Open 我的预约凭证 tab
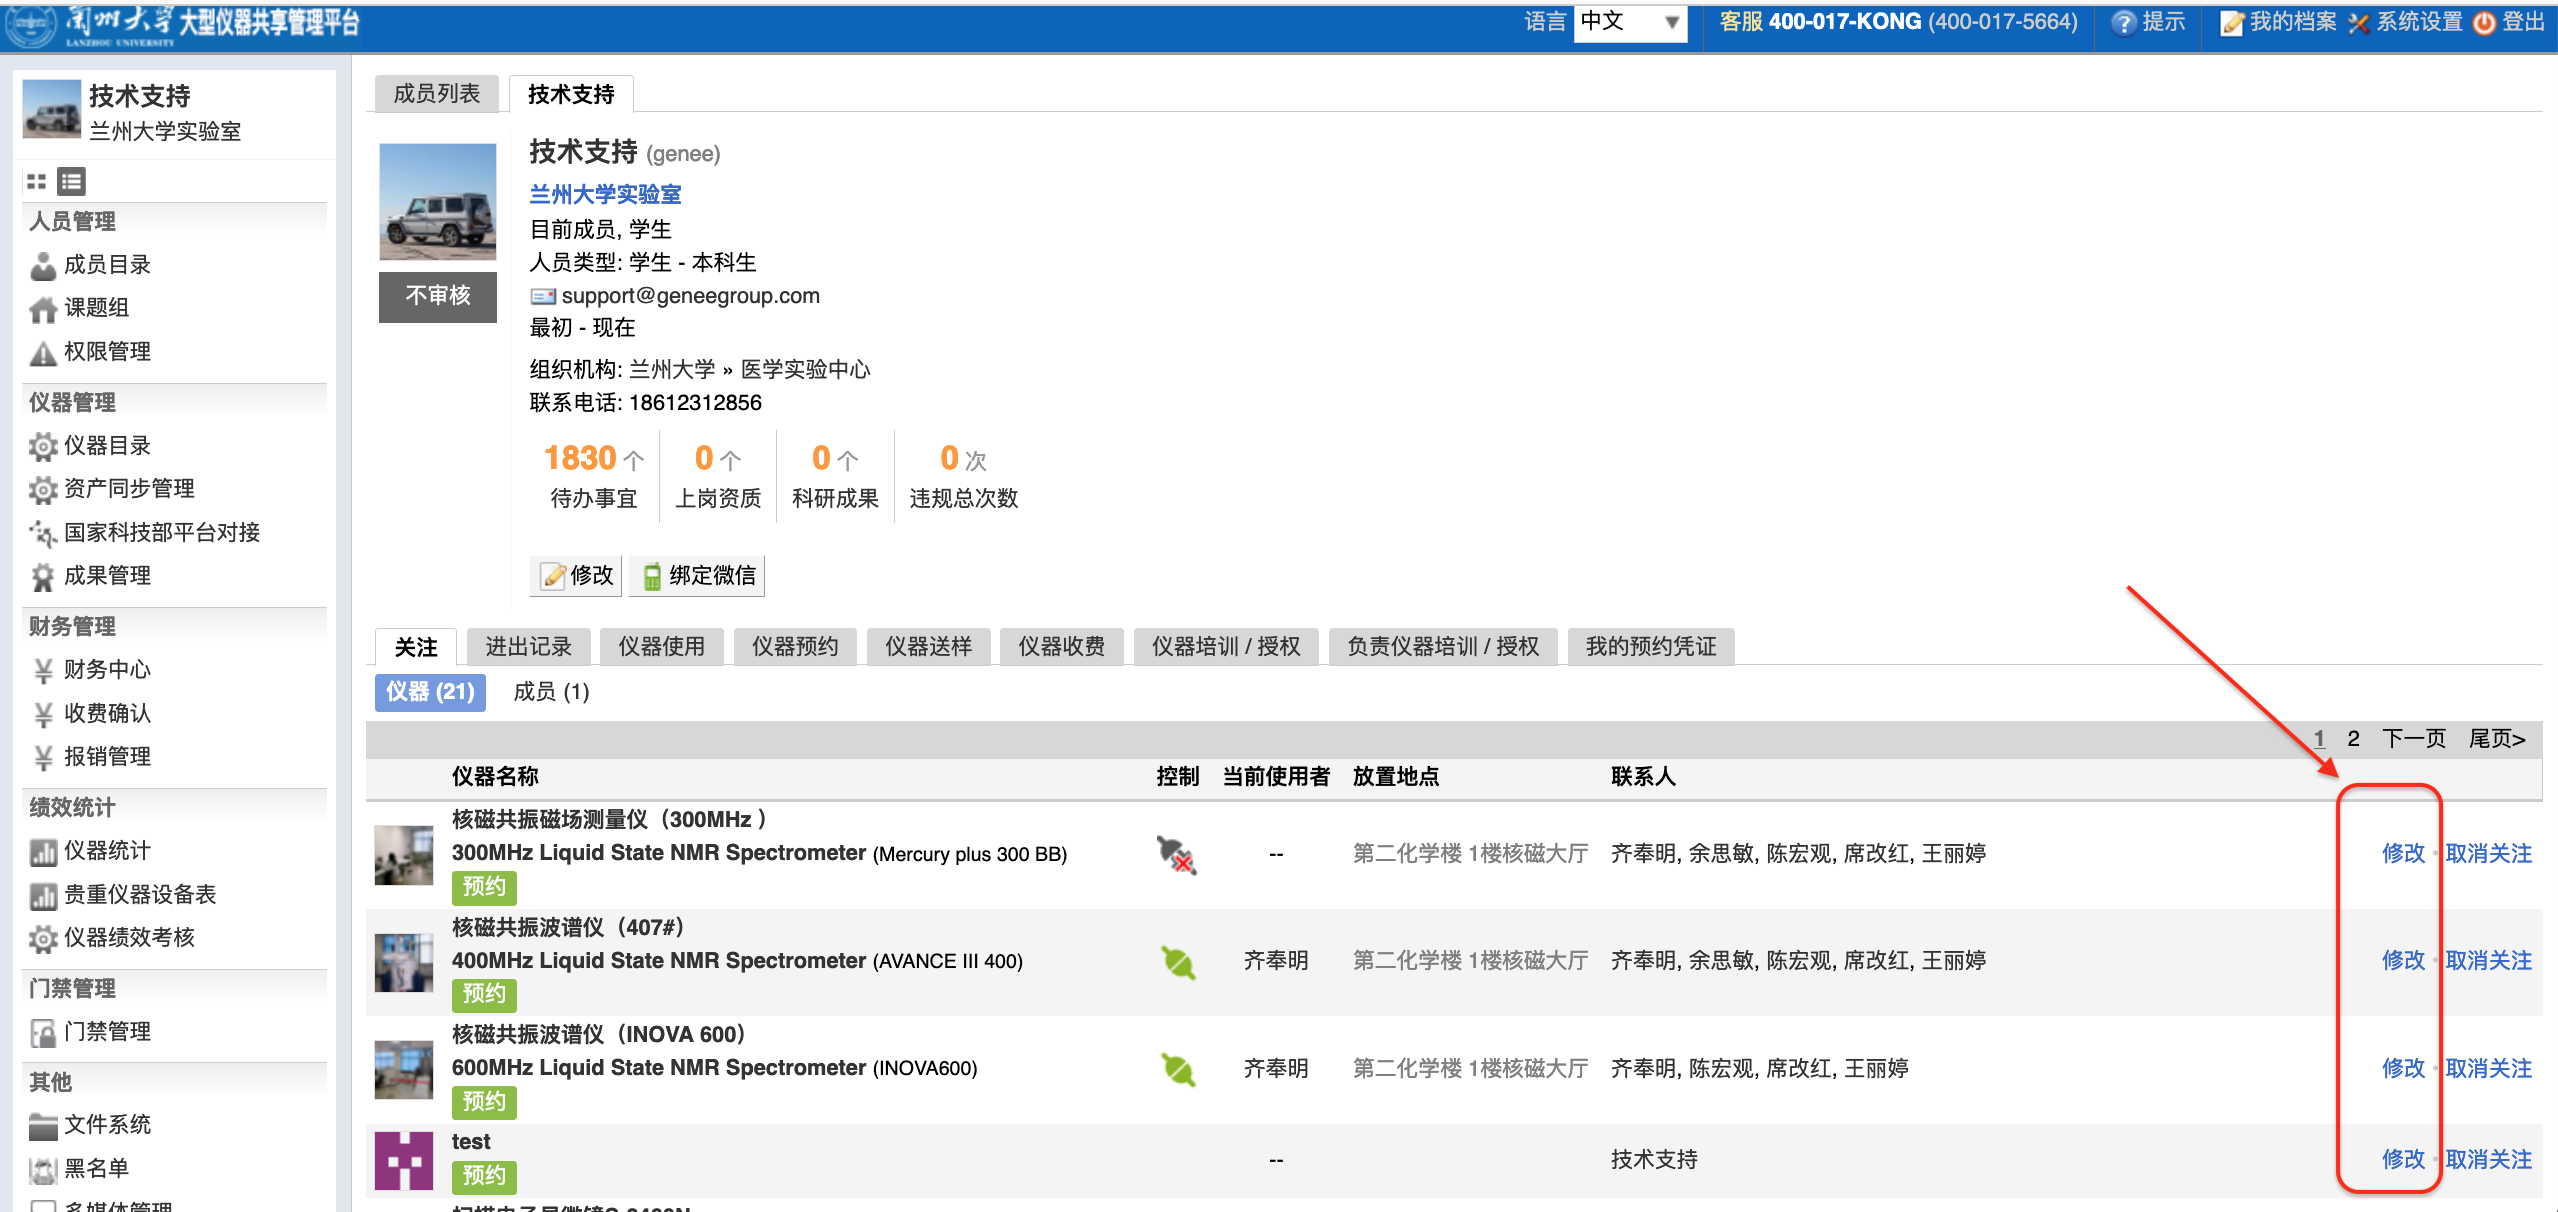The width and height of the screenshot is (2558, 1212). (1651, 647)
